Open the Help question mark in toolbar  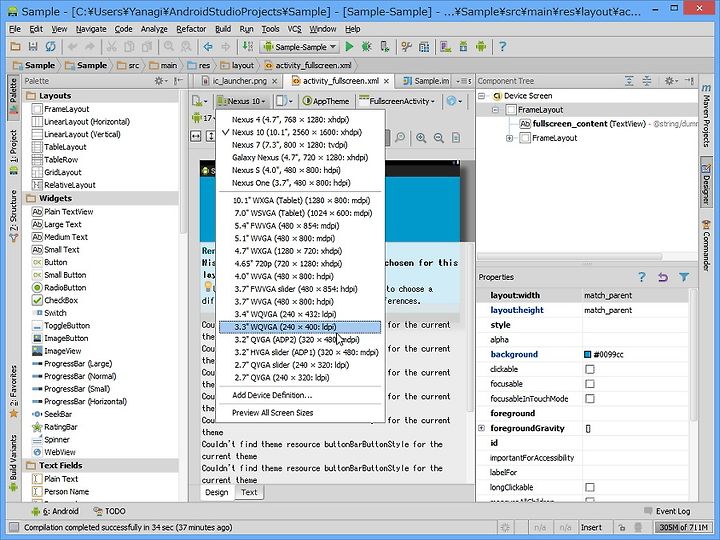tap(502, 47)
